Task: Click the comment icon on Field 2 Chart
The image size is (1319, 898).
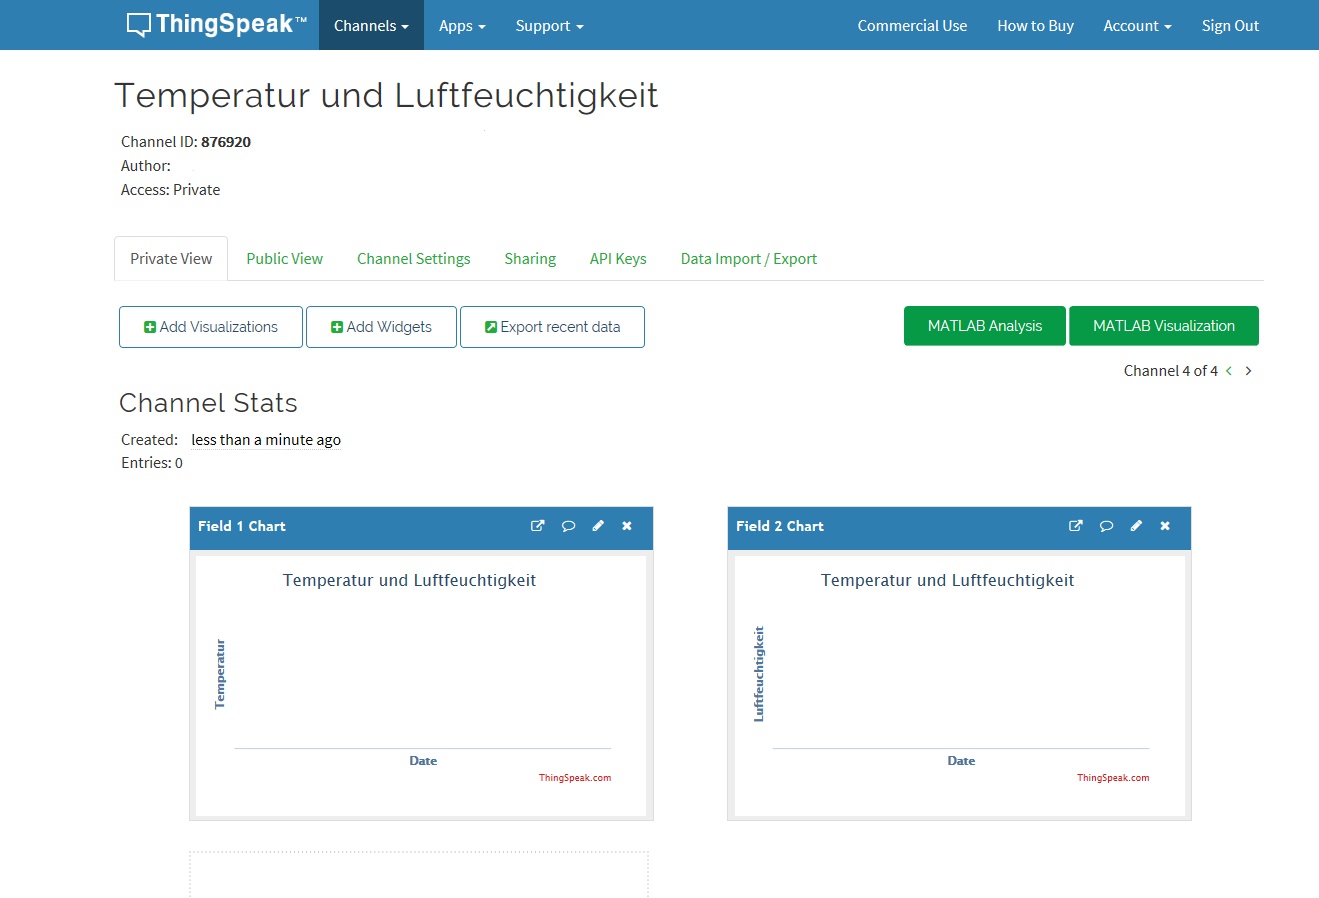Action: click(x=1106, y=526)
